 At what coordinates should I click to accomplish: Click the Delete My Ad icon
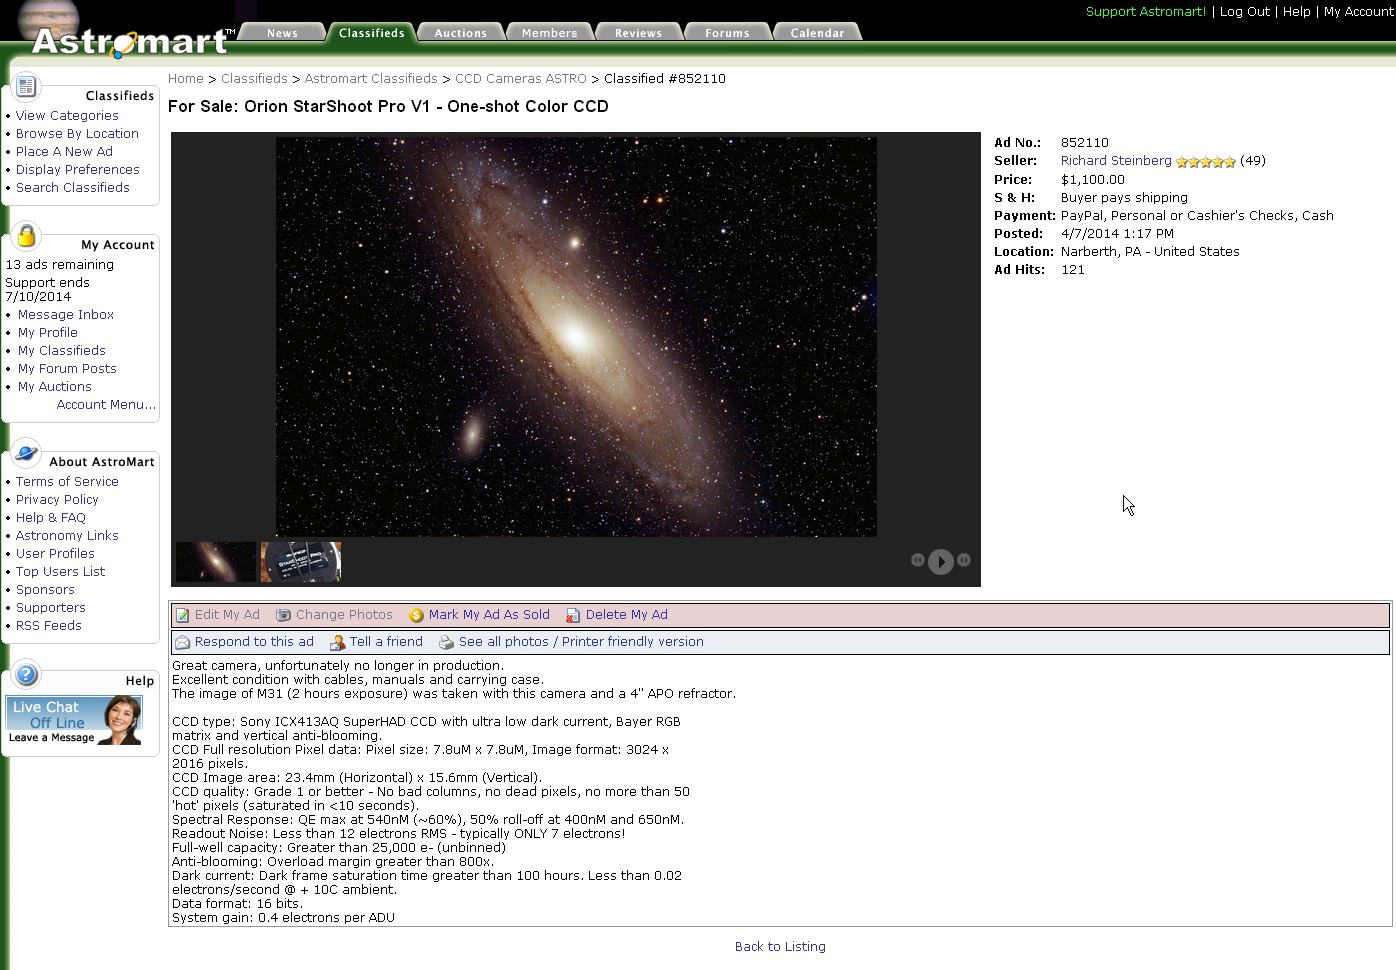pos(573,615)
